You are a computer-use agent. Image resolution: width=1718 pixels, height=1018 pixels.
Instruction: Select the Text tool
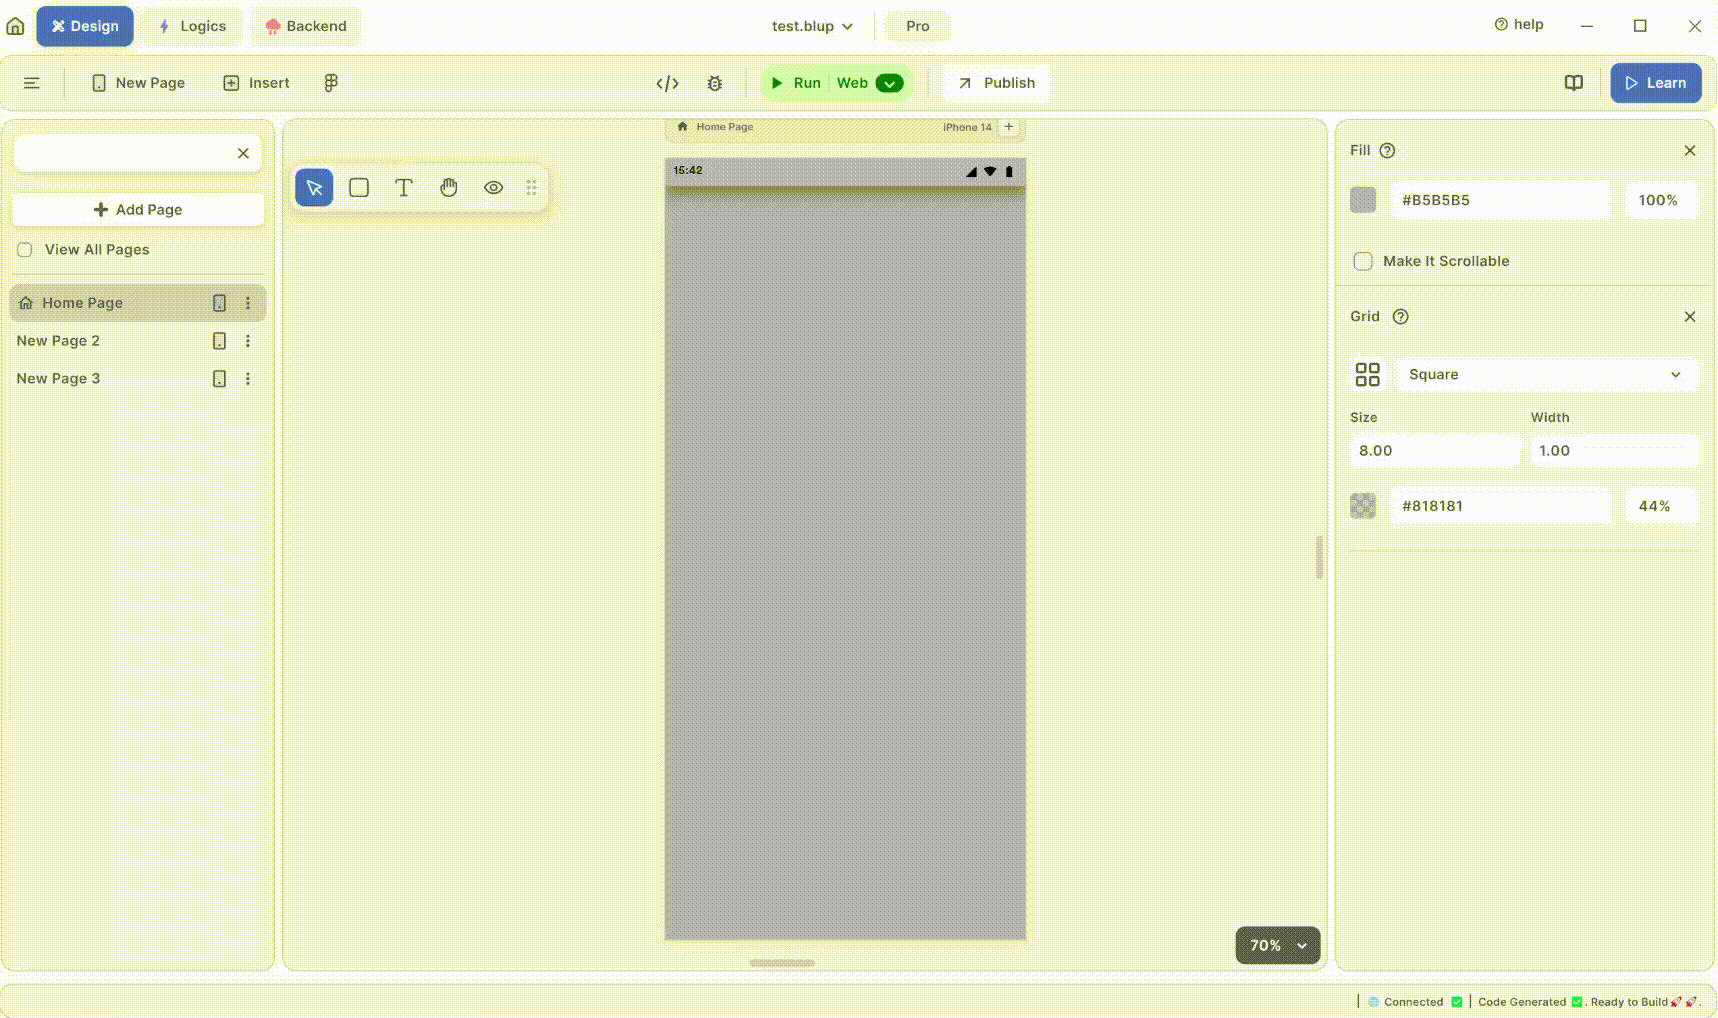(404, 188)
